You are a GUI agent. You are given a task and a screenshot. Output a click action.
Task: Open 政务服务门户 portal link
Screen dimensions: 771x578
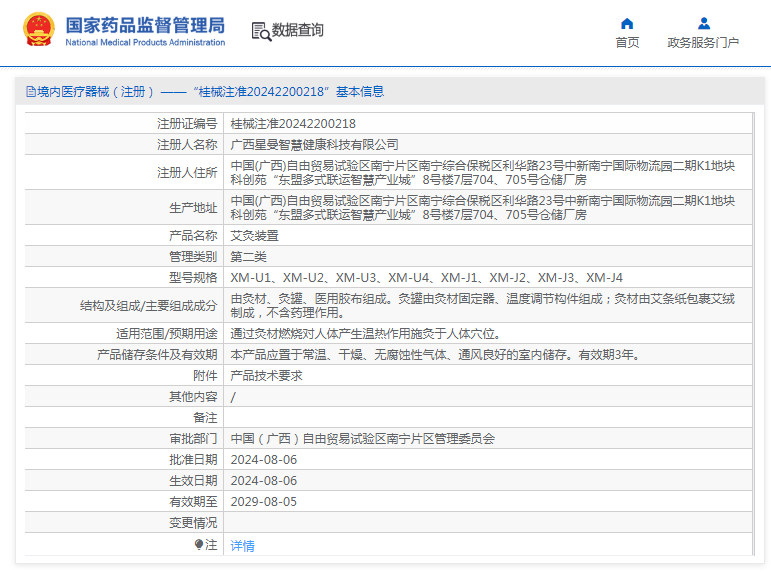coord(703,43)
